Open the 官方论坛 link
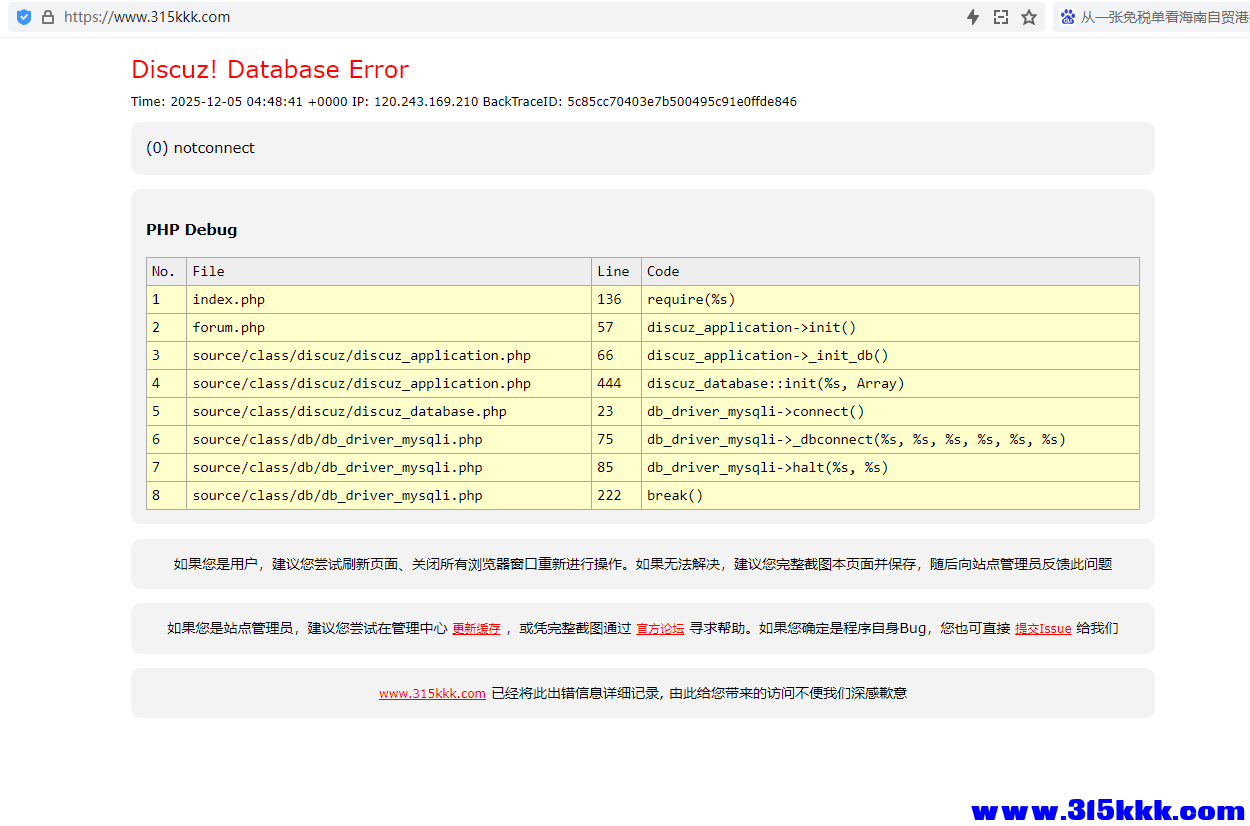 (x=660, y=628)
